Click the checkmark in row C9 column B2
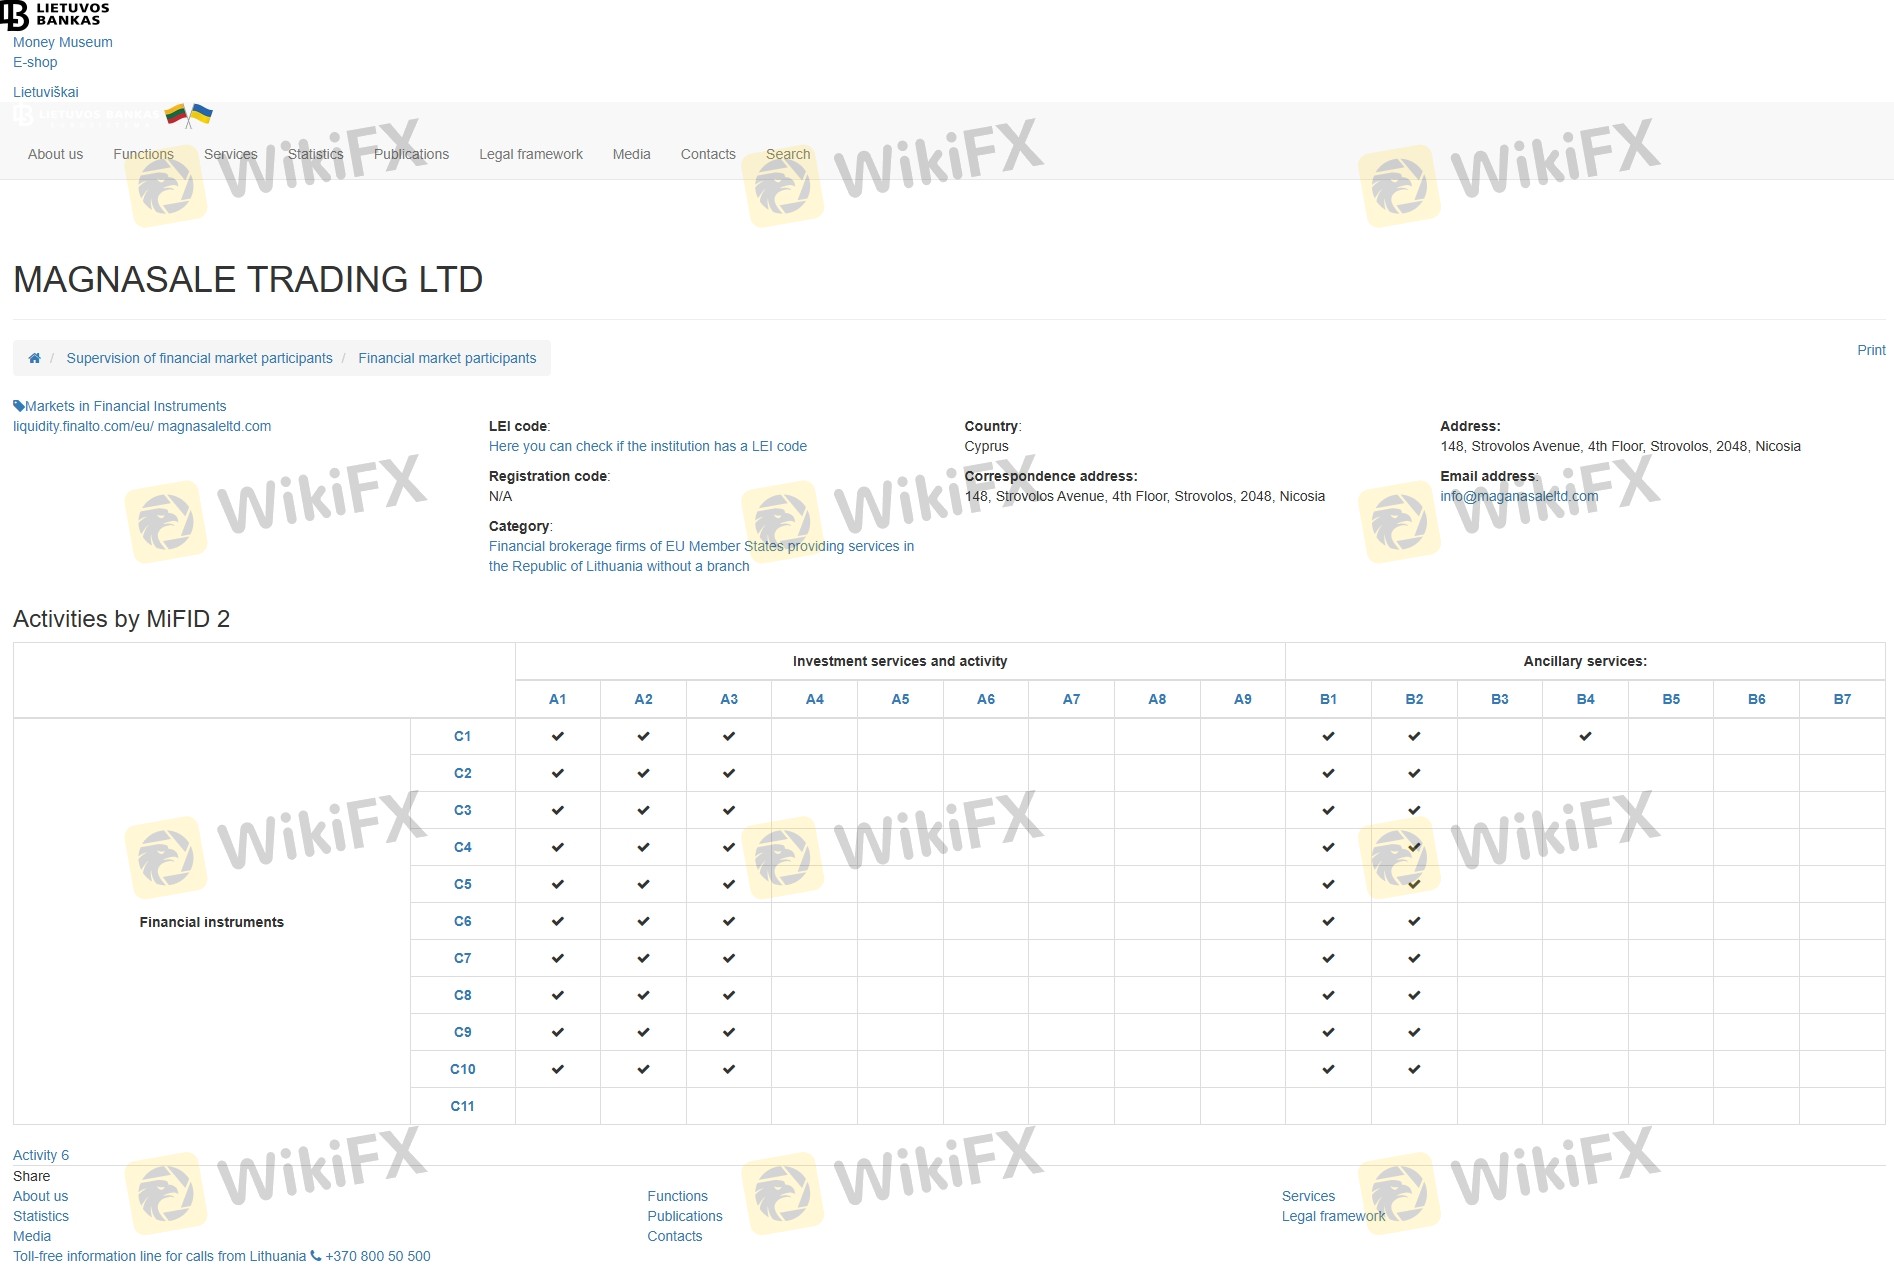1894x1266 pixels. [1414, 1032]
